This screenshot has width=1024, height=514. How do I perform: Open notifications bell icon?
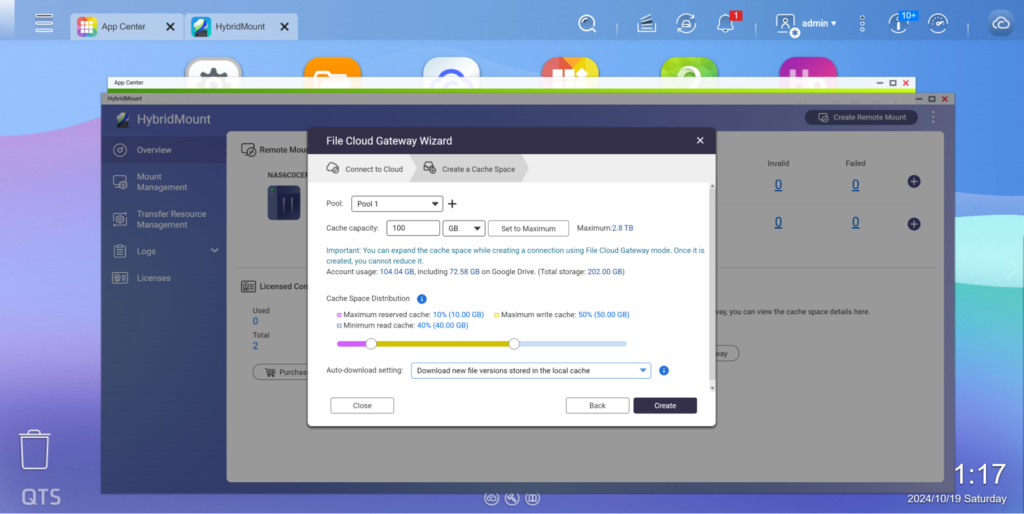(x=726, y=23)
